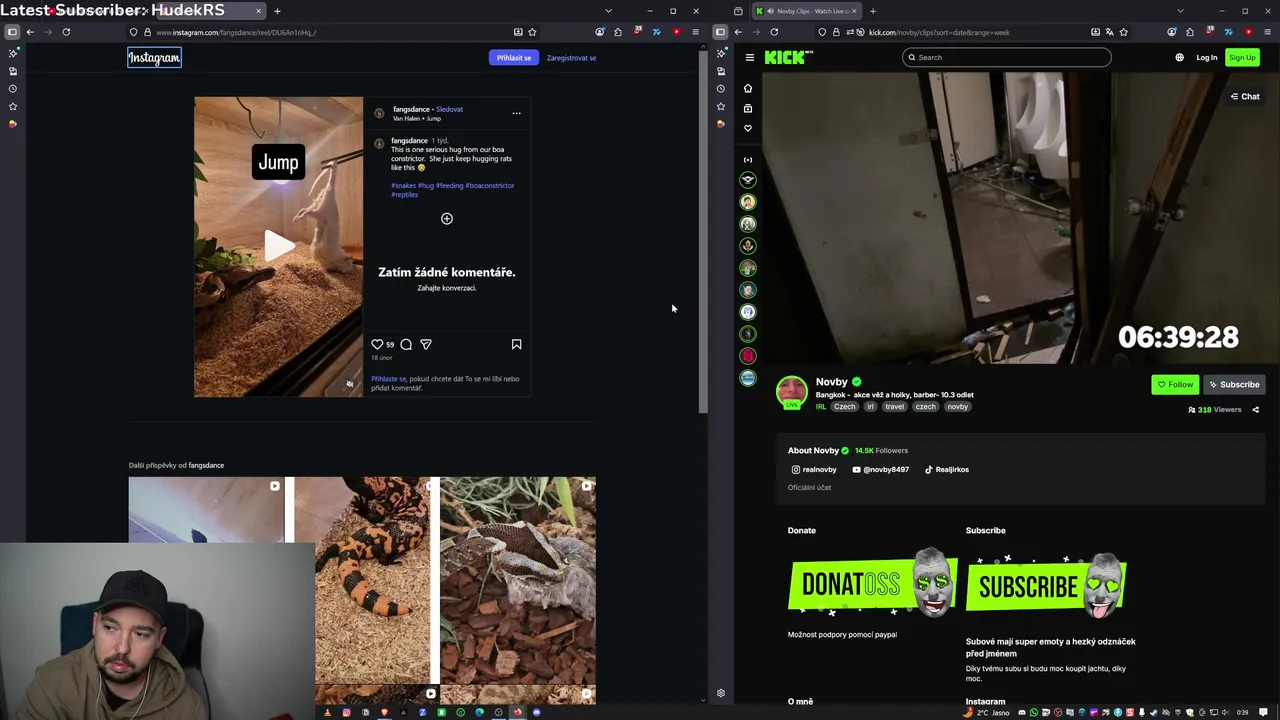Toggle the sidebar in the Instagram browser window

[12, 32]
